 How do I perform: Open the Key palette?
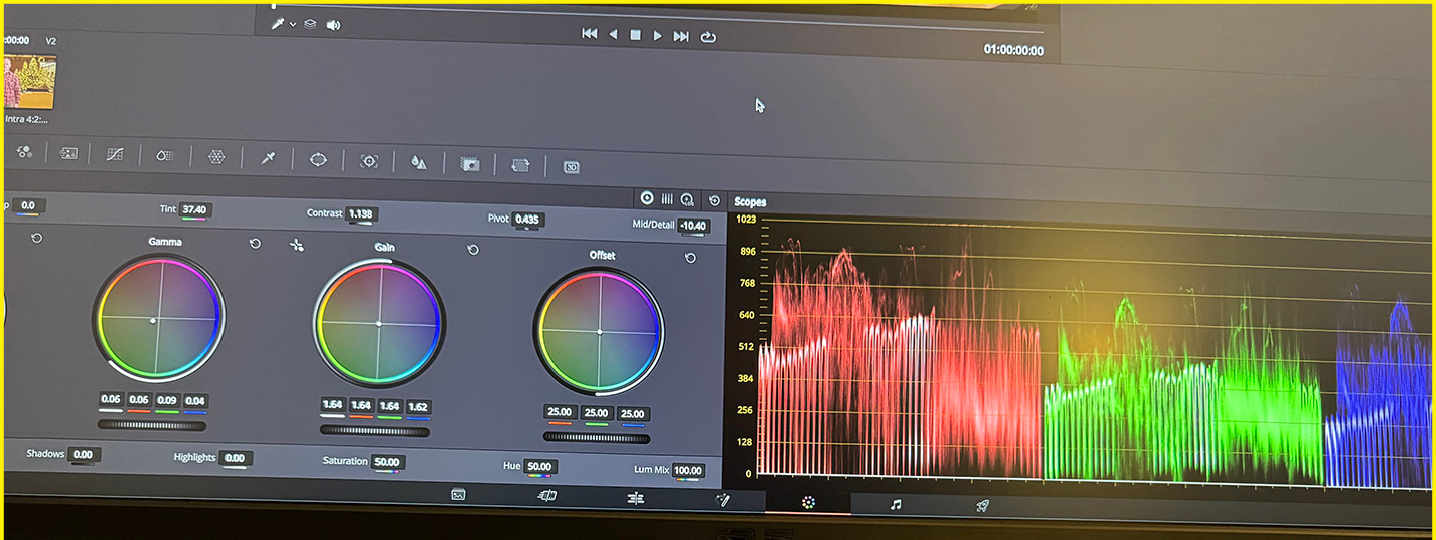pyautogui.click(x=470, y=164)
